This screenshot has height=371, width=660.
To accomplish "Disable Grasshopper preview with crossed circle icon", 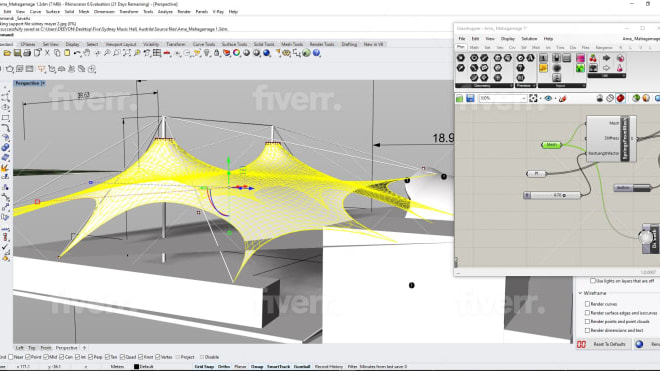I will pos(610,99).
